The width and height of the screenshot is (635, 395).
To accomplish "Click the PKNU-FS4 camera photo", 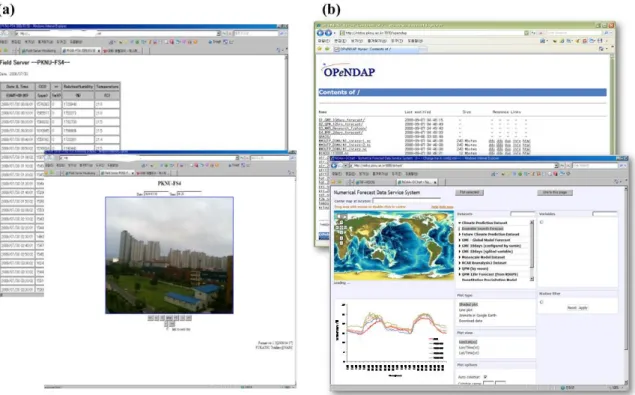I will [x=169, y=255].
